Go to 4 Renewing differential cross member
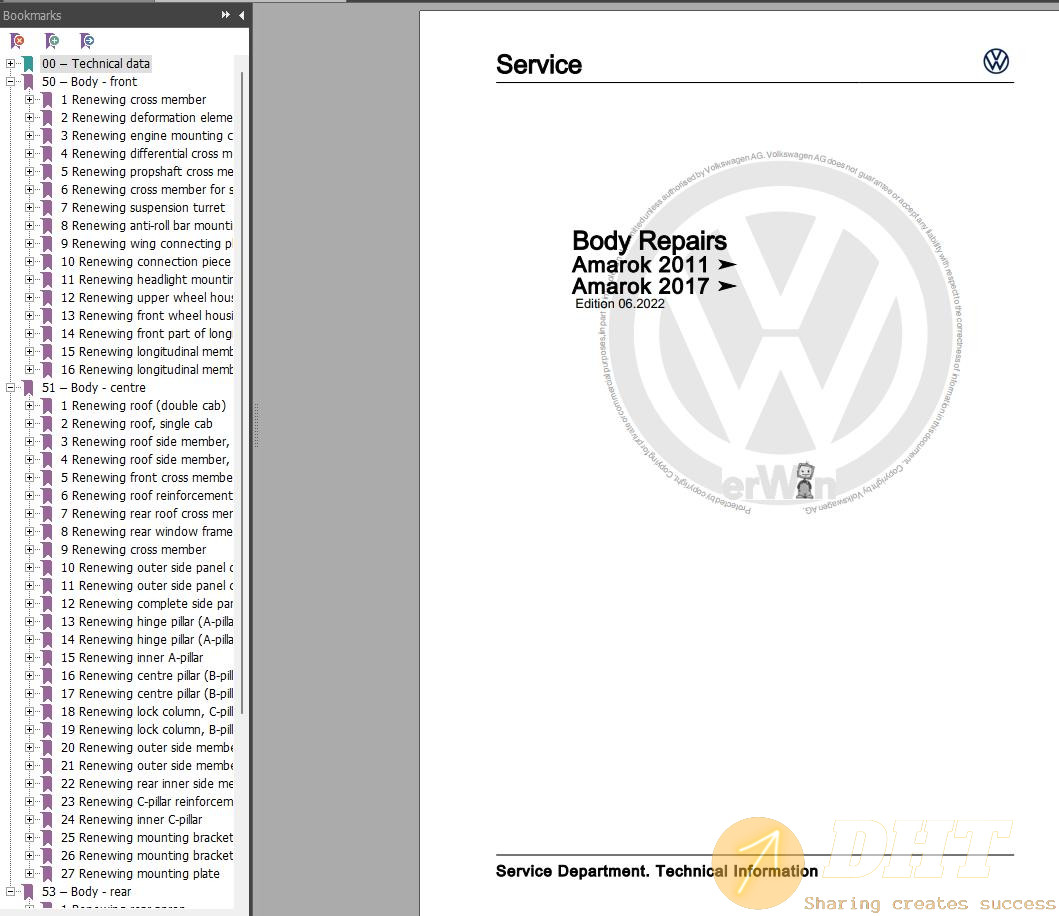Screen dimensions: 1059x916 (x=147, y=154)
